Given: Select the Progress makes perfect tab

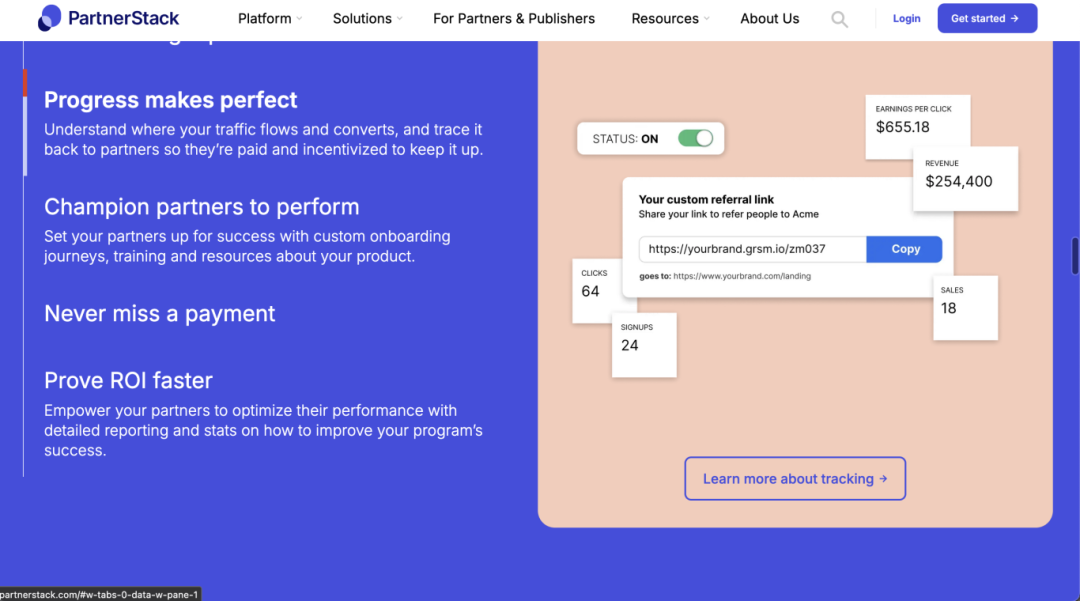Looking at the screenshot, I should (x=171, y=100).
